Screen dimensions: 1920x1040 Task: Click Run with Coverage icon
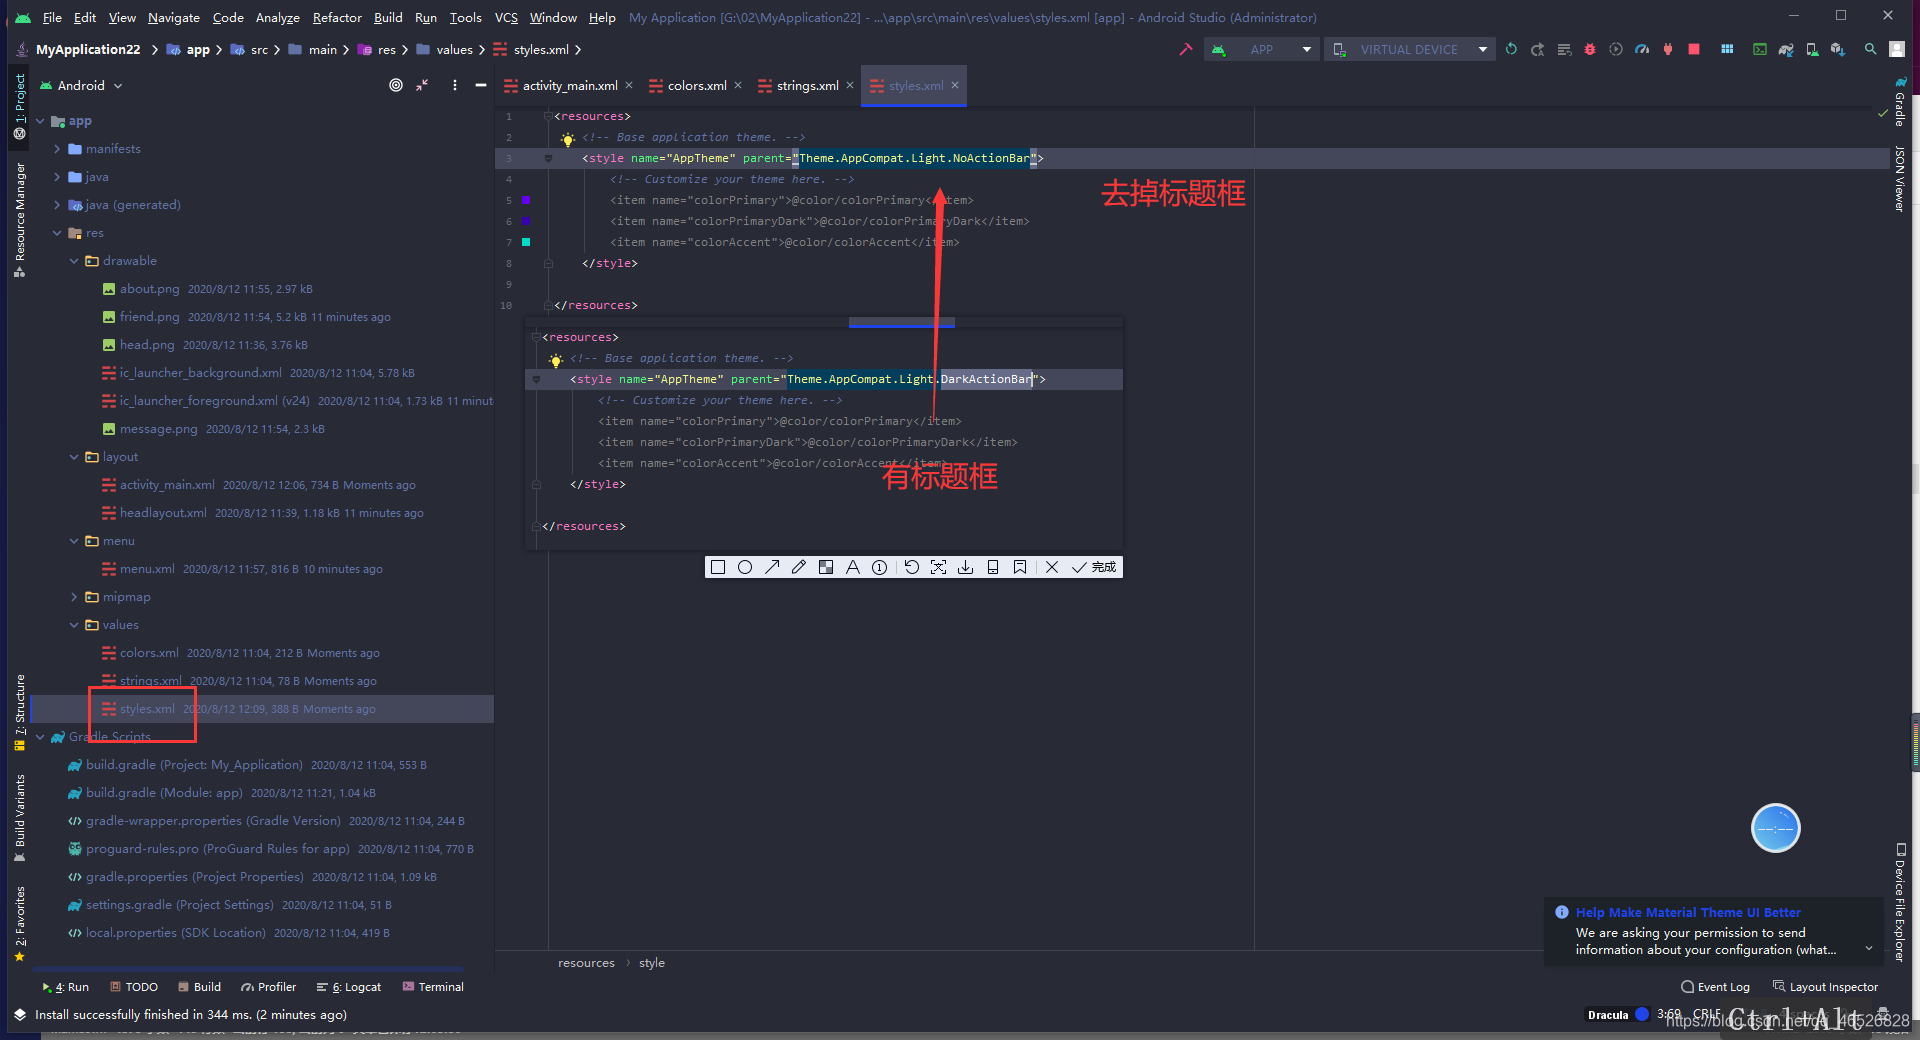point(1616,49)
